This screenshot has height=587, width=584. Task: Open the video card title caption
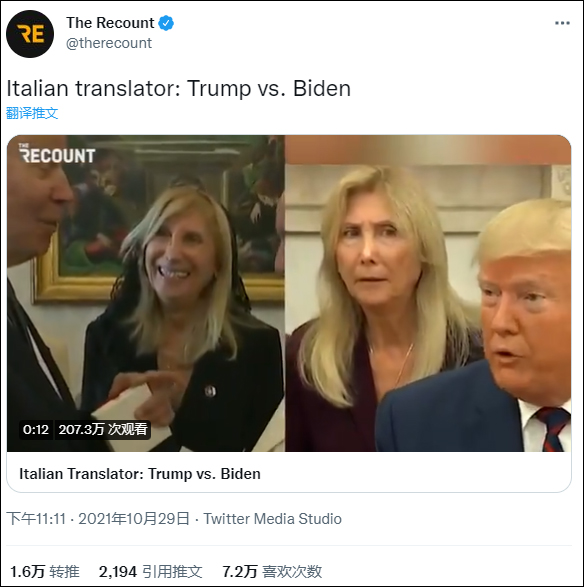coord(140,474)
